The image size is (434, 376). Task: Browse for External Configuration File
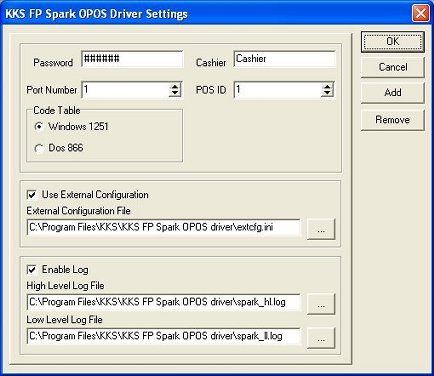321,229
